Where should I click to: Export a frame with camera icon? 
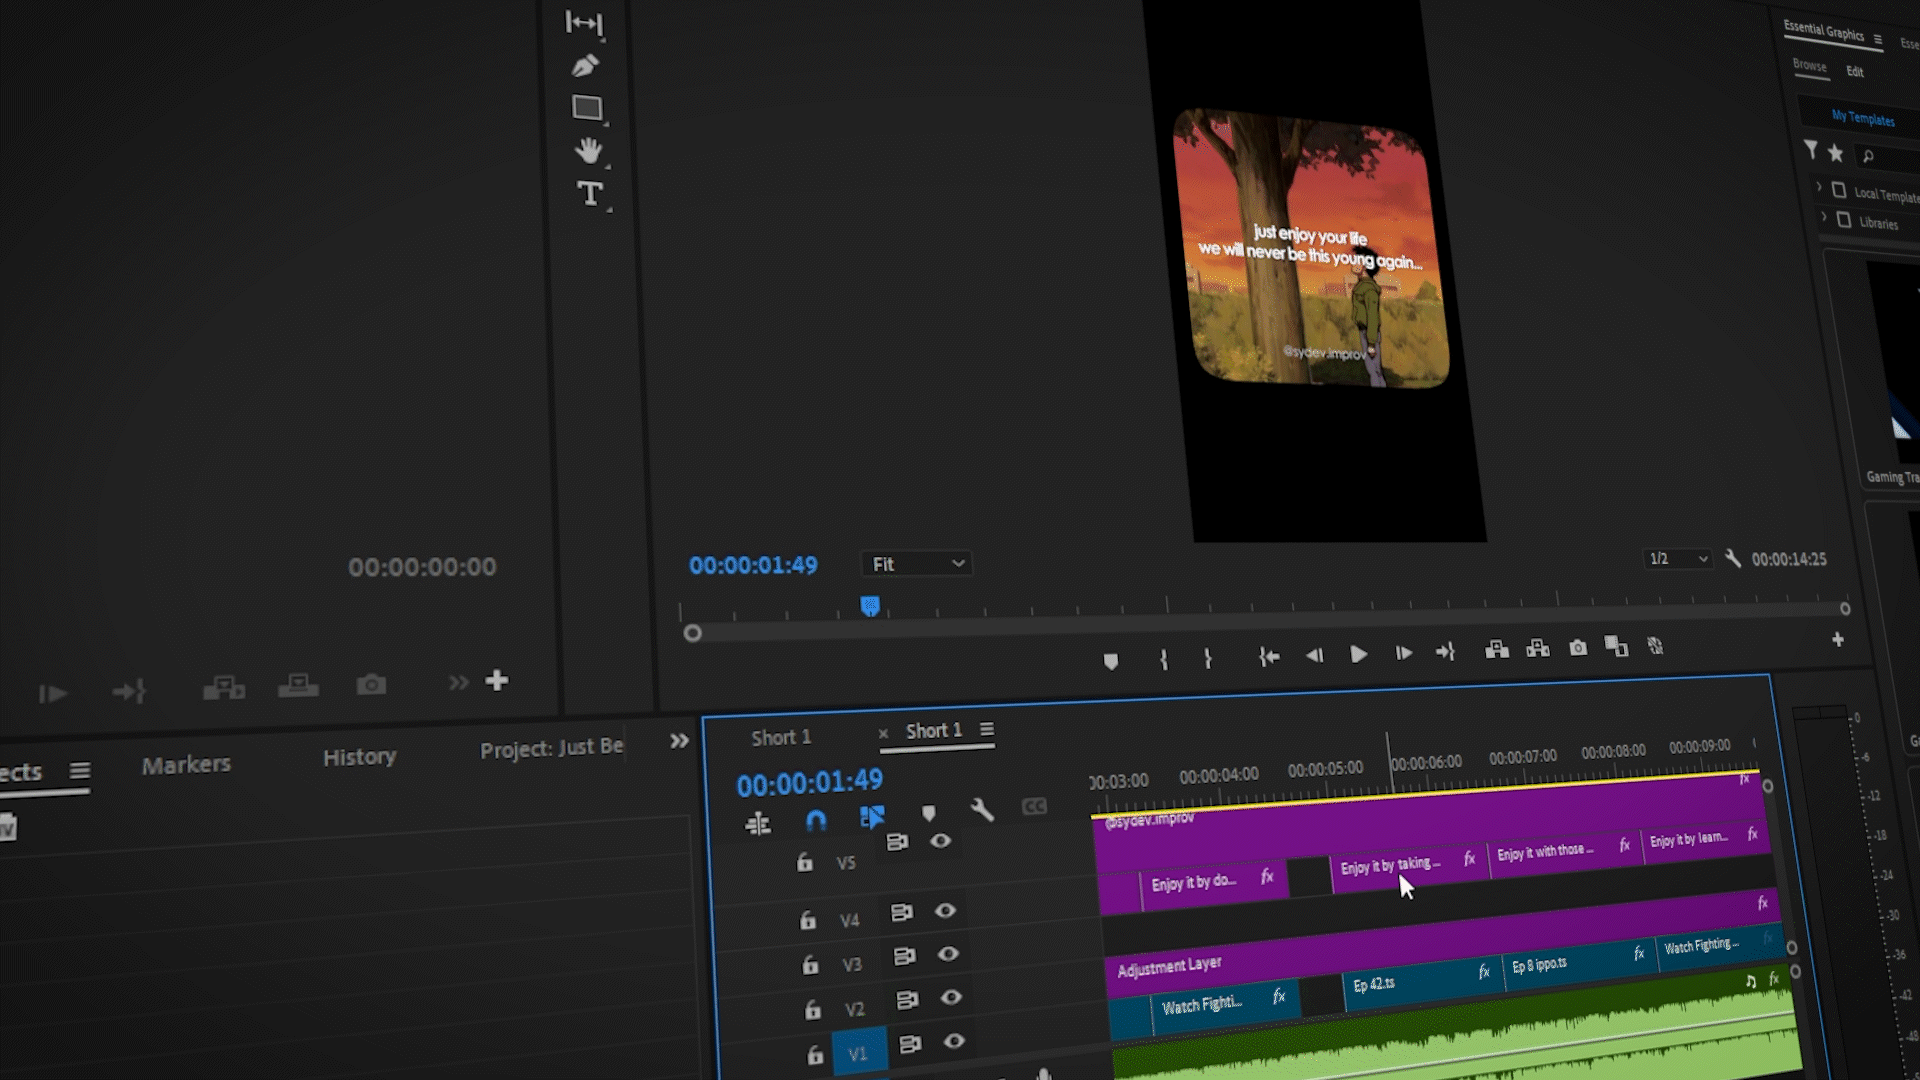pos(1578,648)
